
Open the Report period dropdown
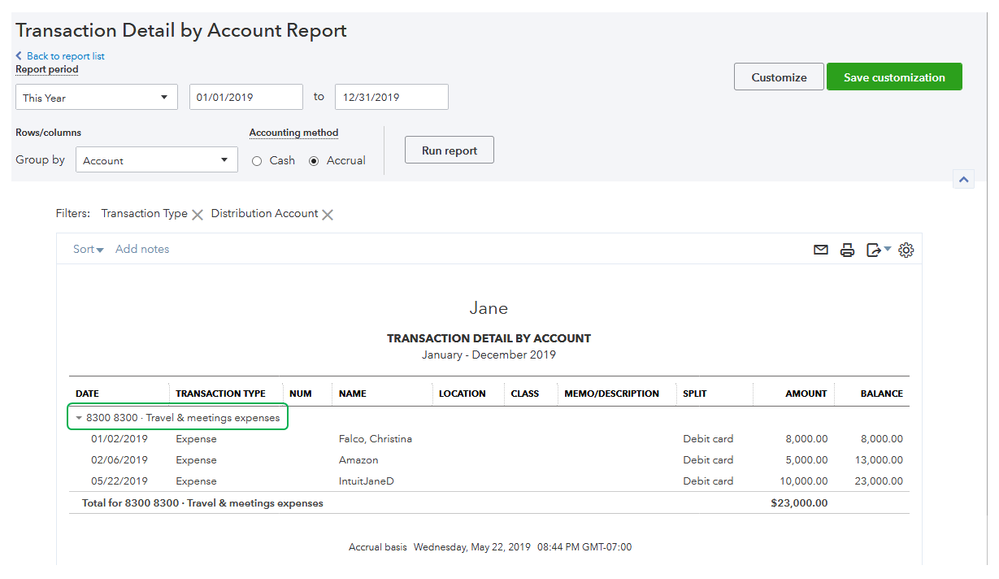tap(96, 98)
